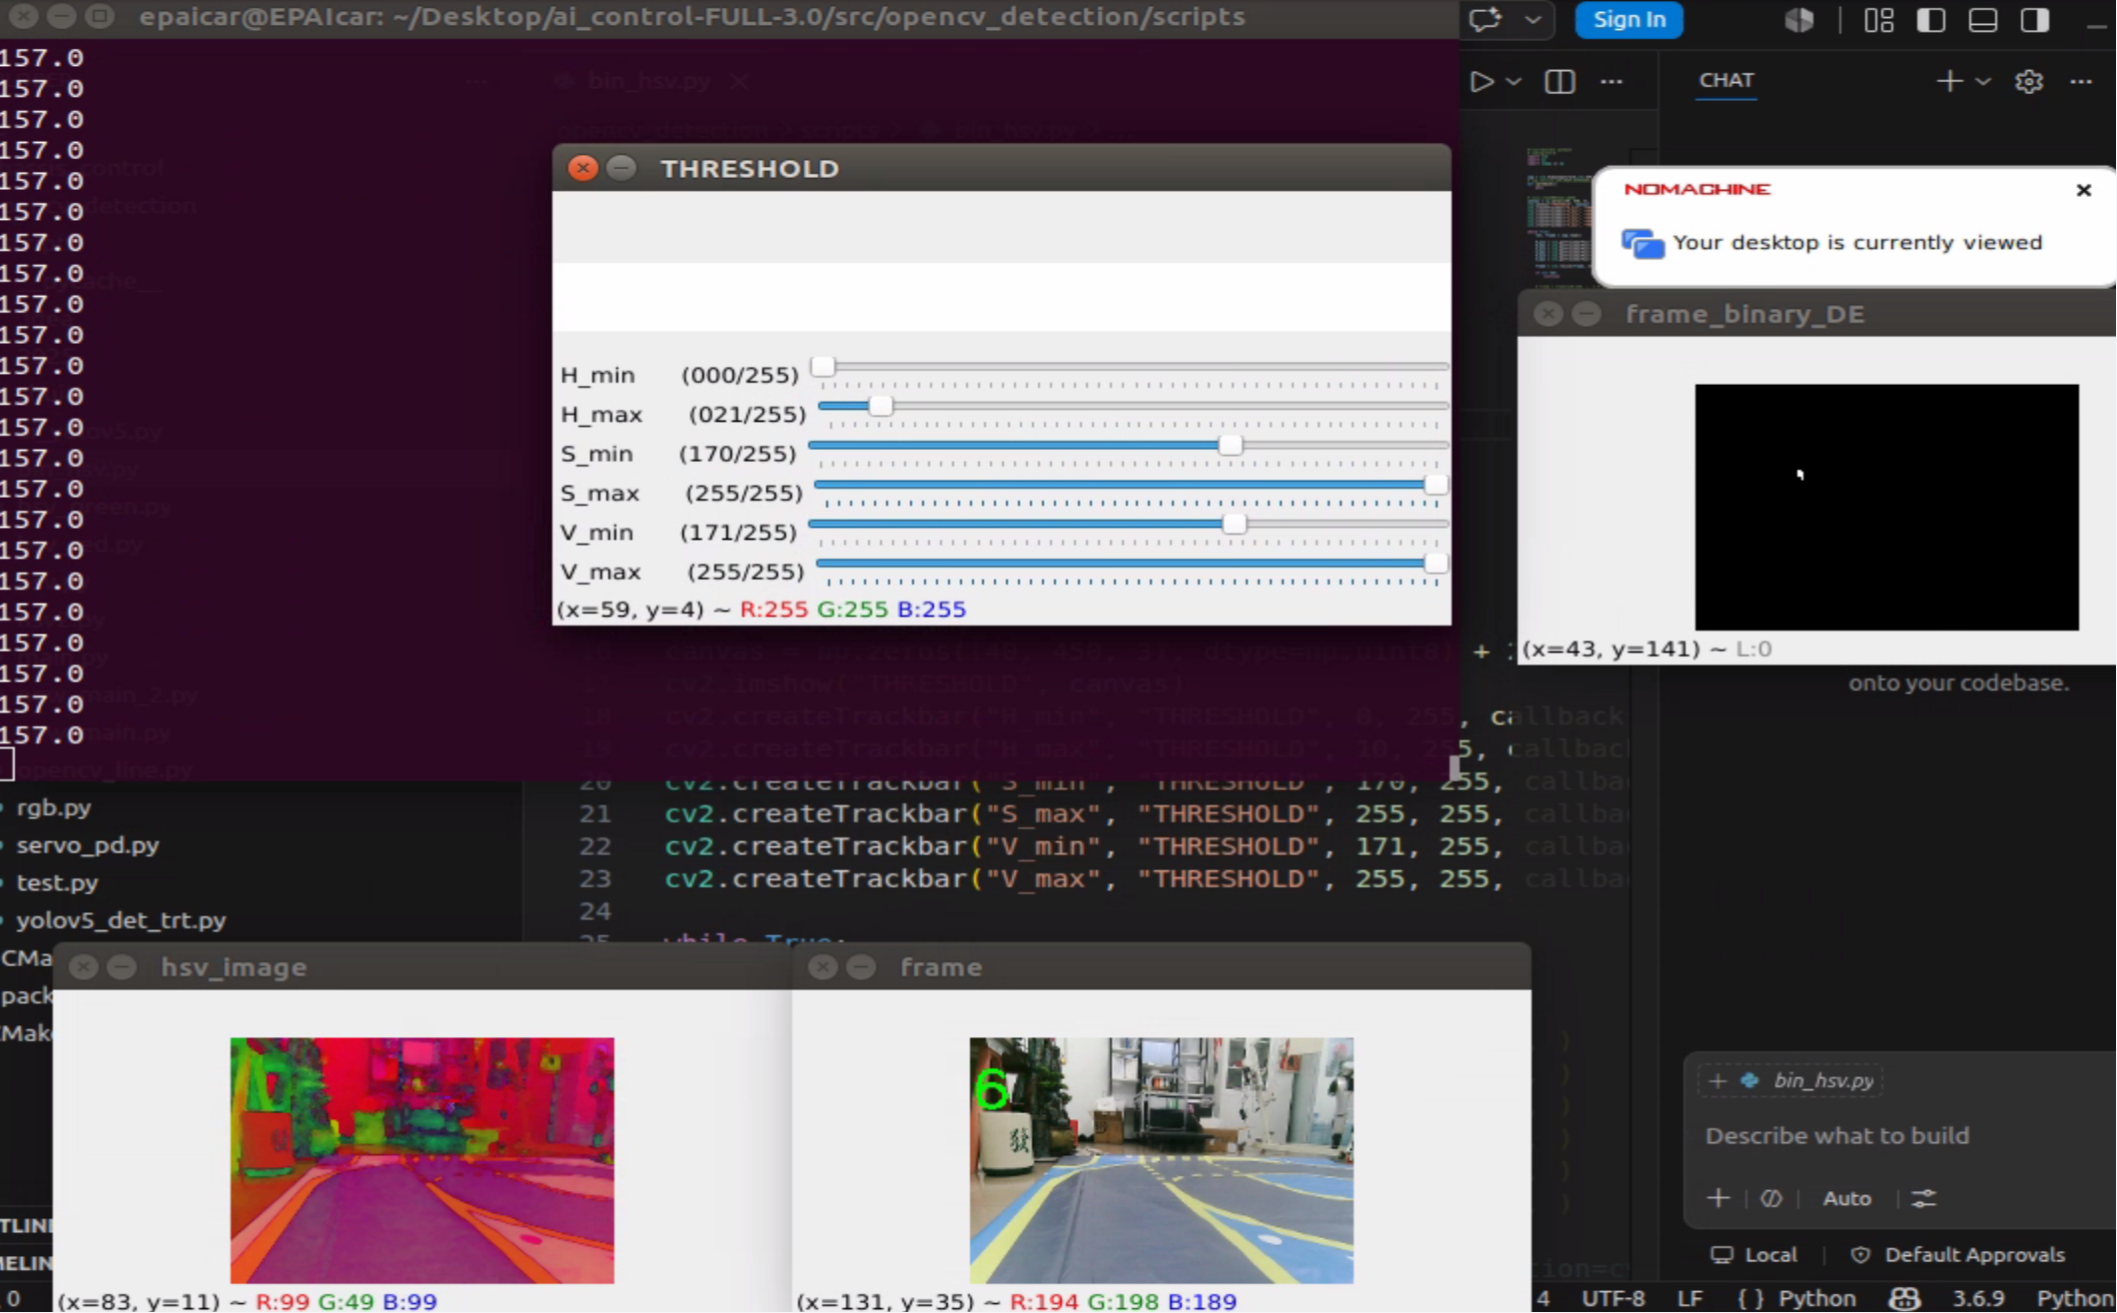Click the S_min trackbar handle
2117x1313 pixels.
[1230, 445]
